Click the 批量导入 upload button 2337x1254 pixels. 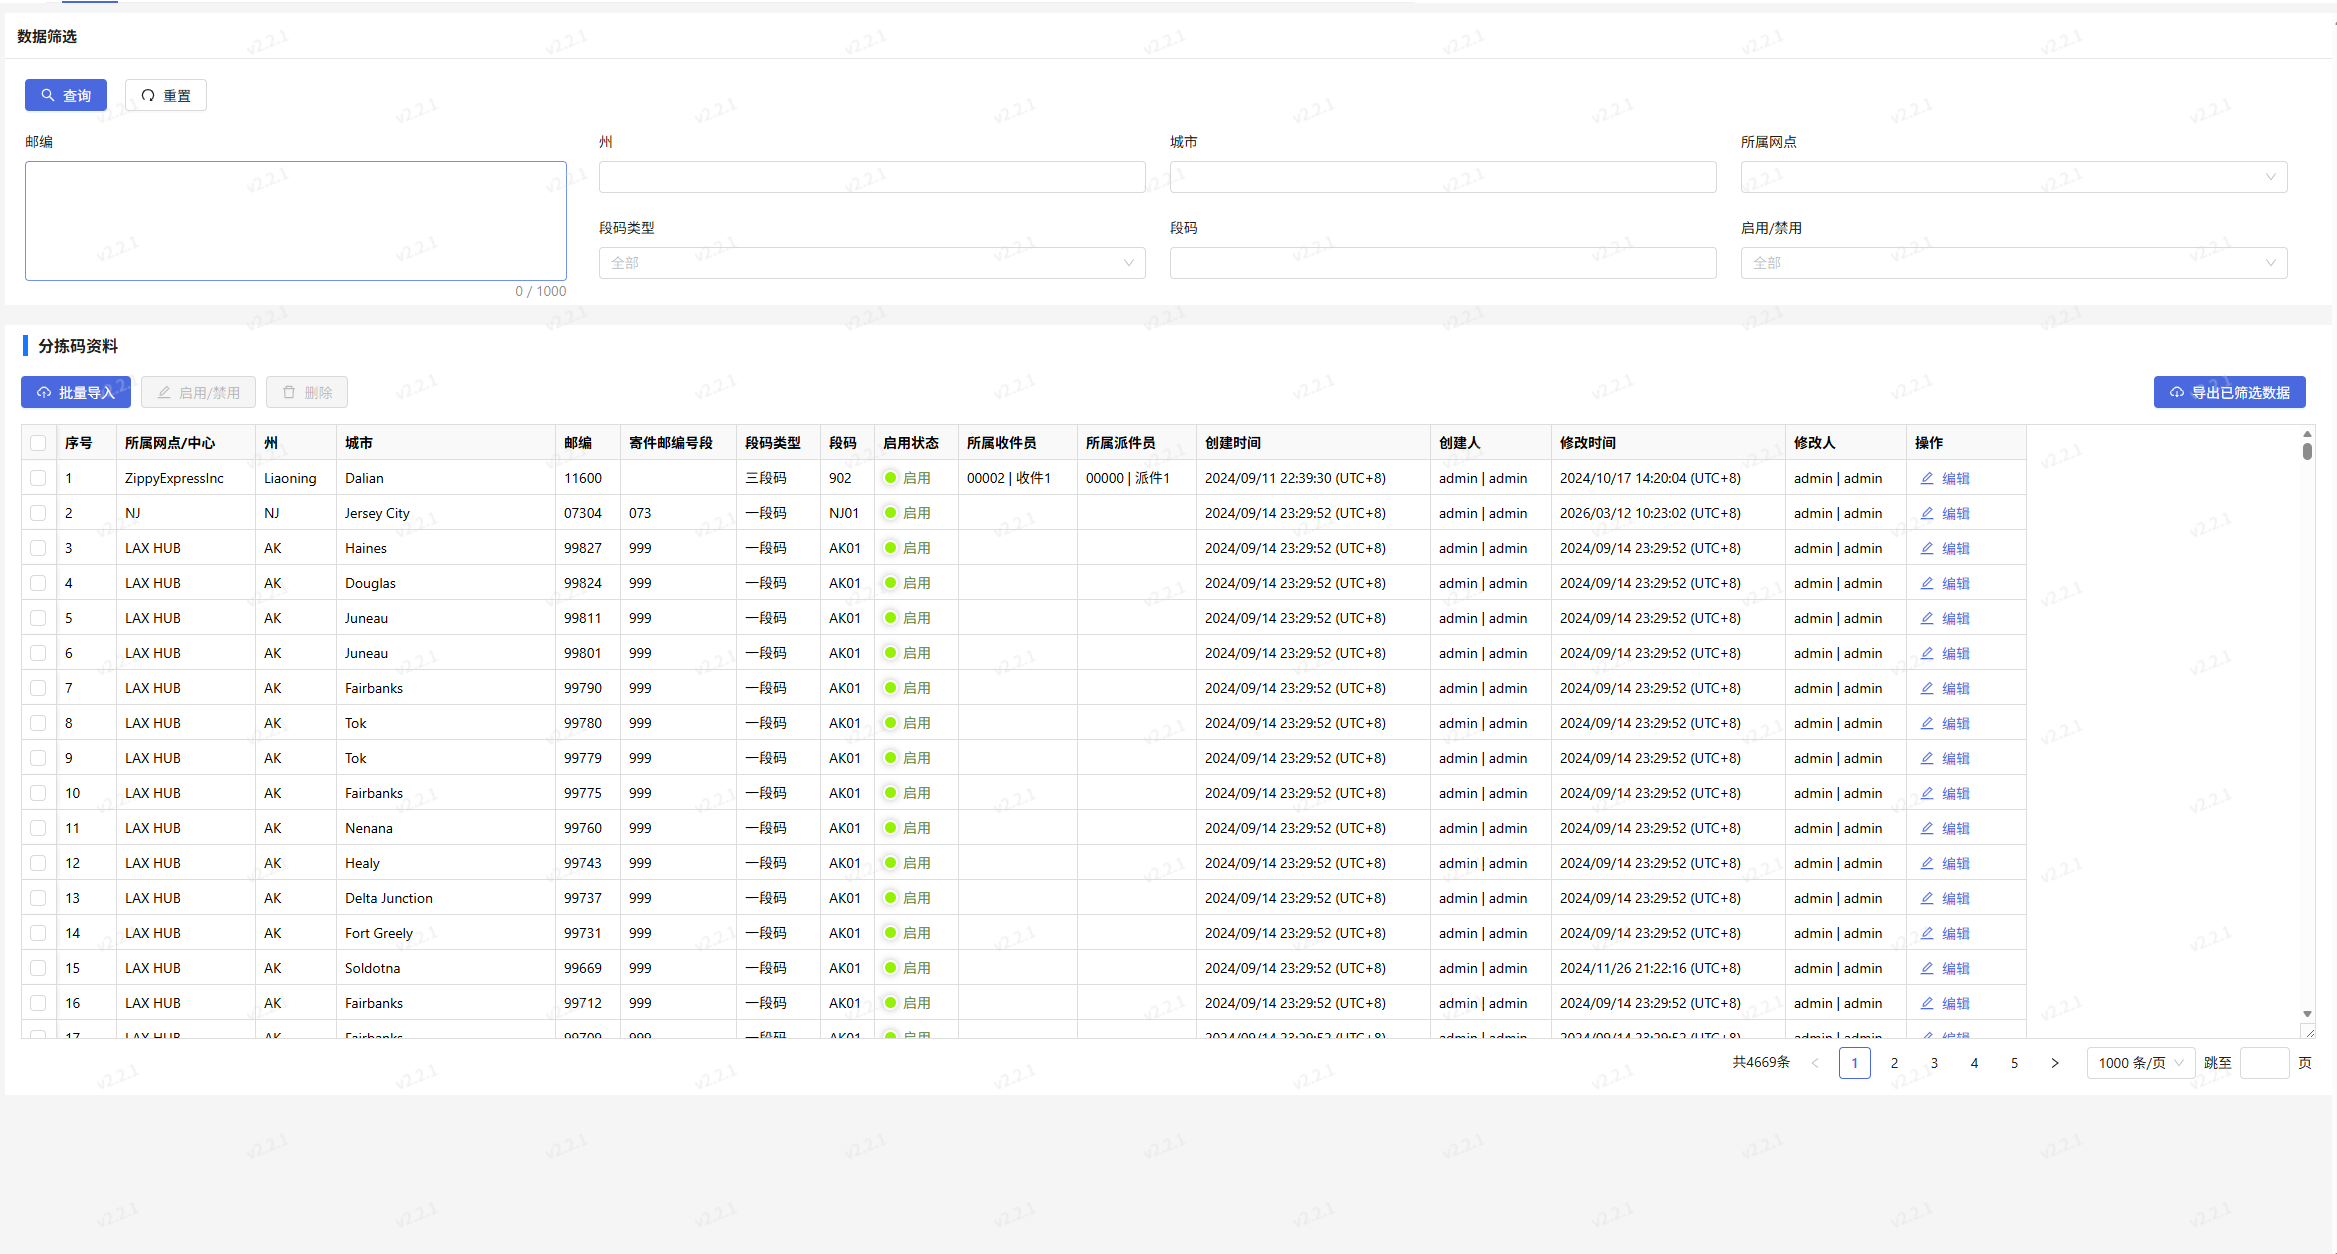tap(76, 392)
